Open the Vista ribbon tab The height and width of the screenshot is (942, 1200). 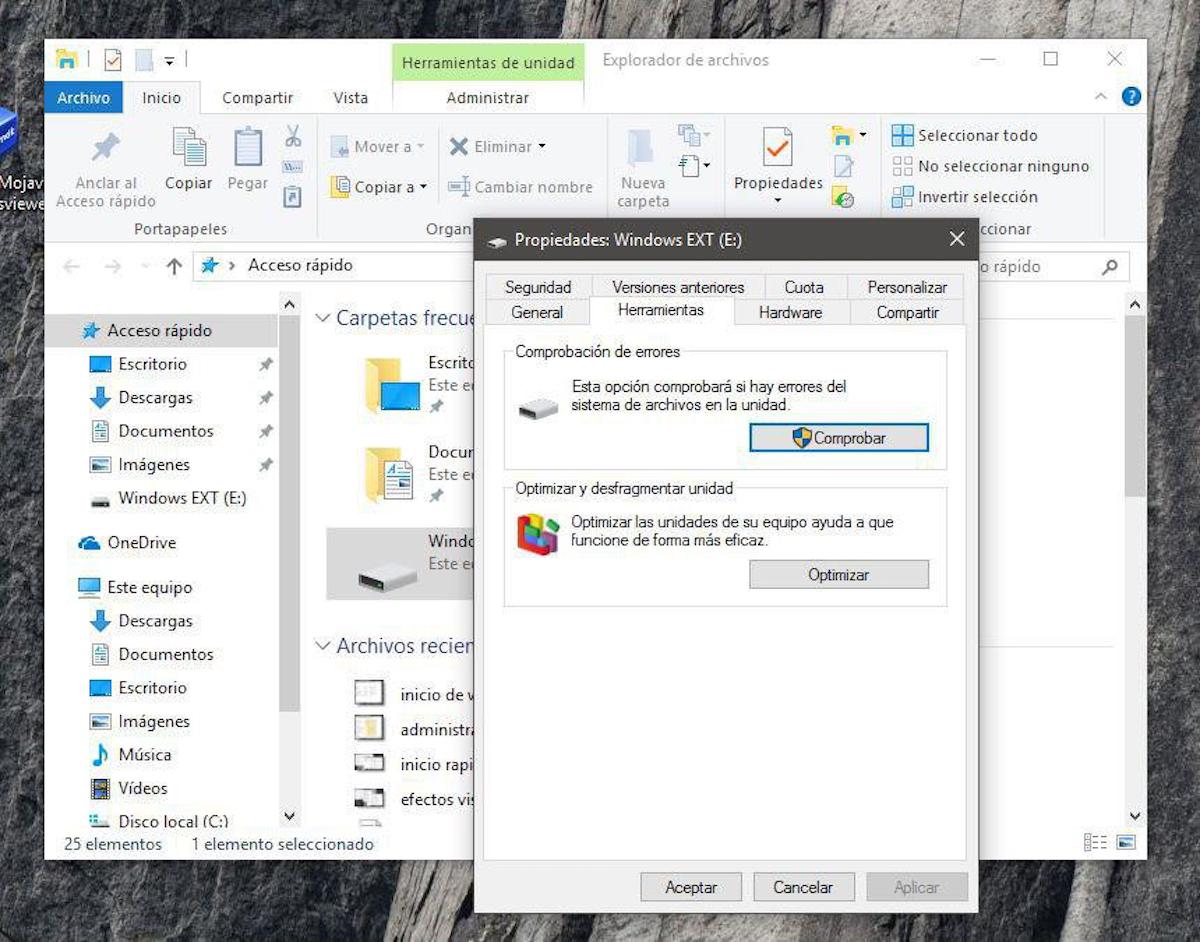[x=350, y=98]
